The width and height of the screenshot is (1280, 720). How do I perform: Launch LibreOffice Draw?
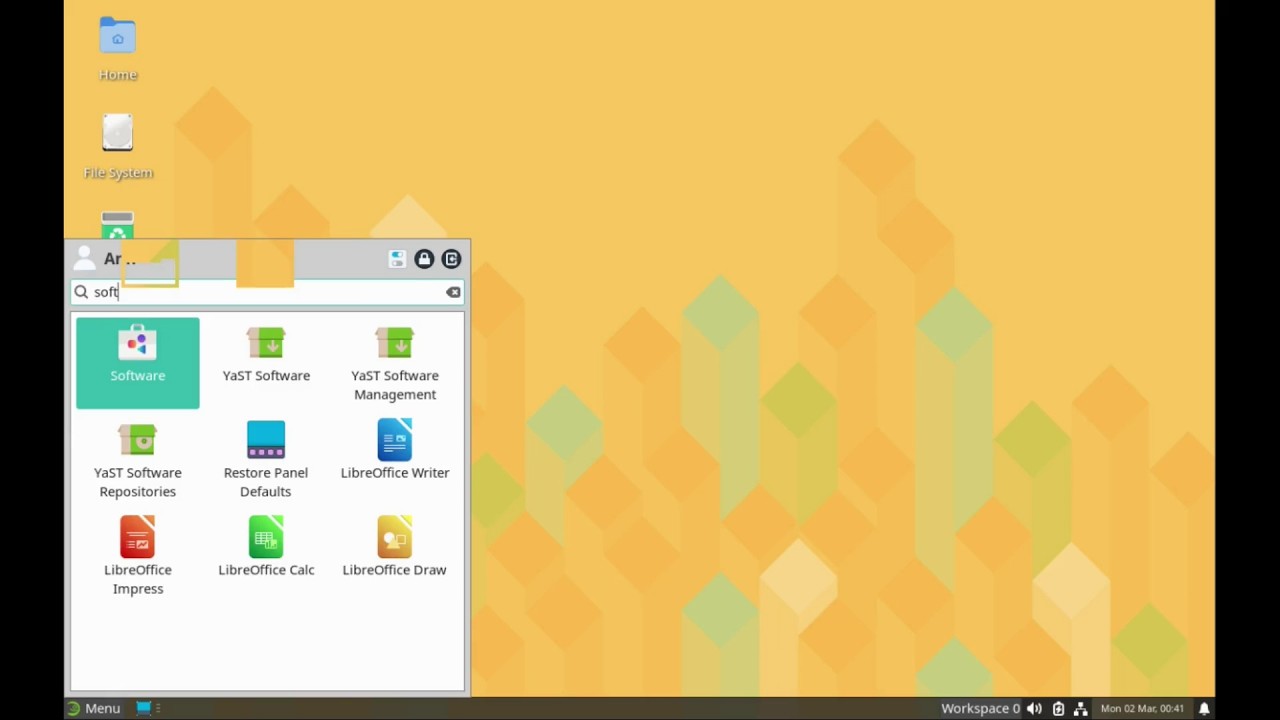pyautogui.click(x=395, y=548)
